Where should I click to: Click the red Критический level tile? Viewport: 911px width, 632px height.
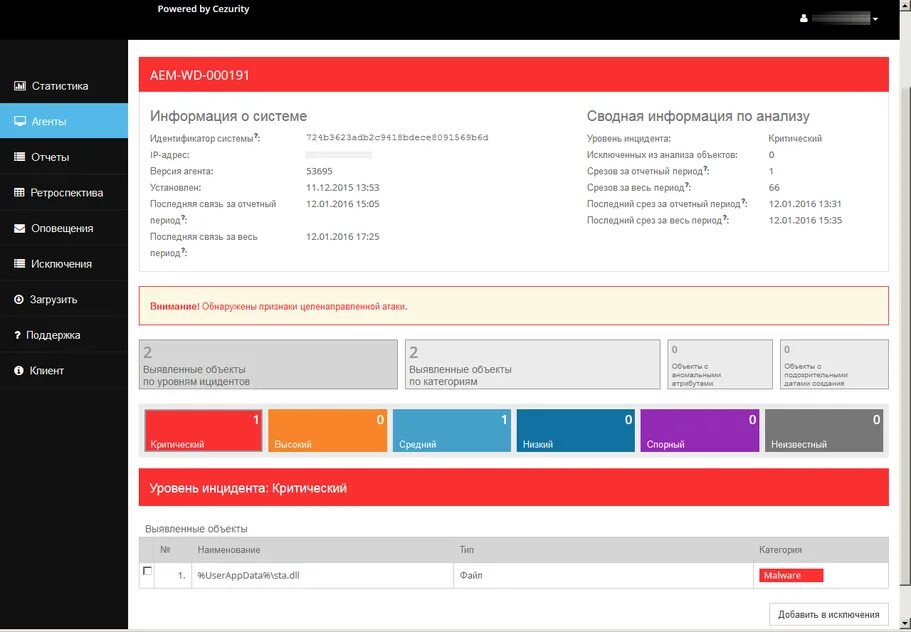tap(203, 430)
